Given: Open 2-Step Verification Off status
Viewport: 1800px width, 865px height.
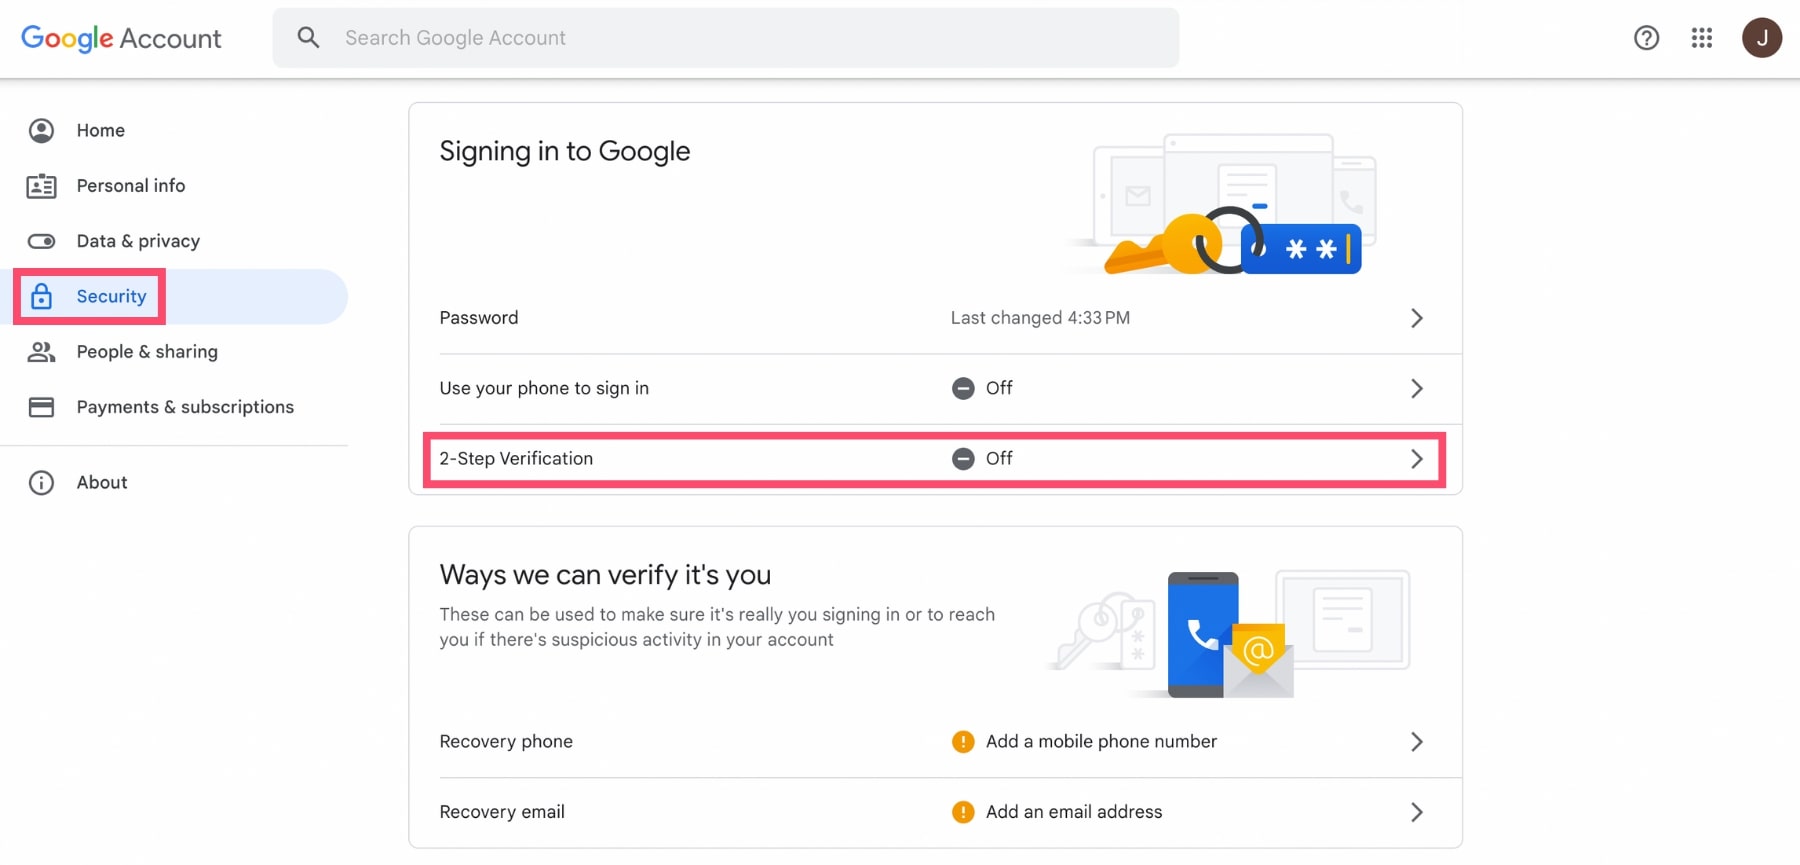Looking at the screenshot, I should [983, 459].
